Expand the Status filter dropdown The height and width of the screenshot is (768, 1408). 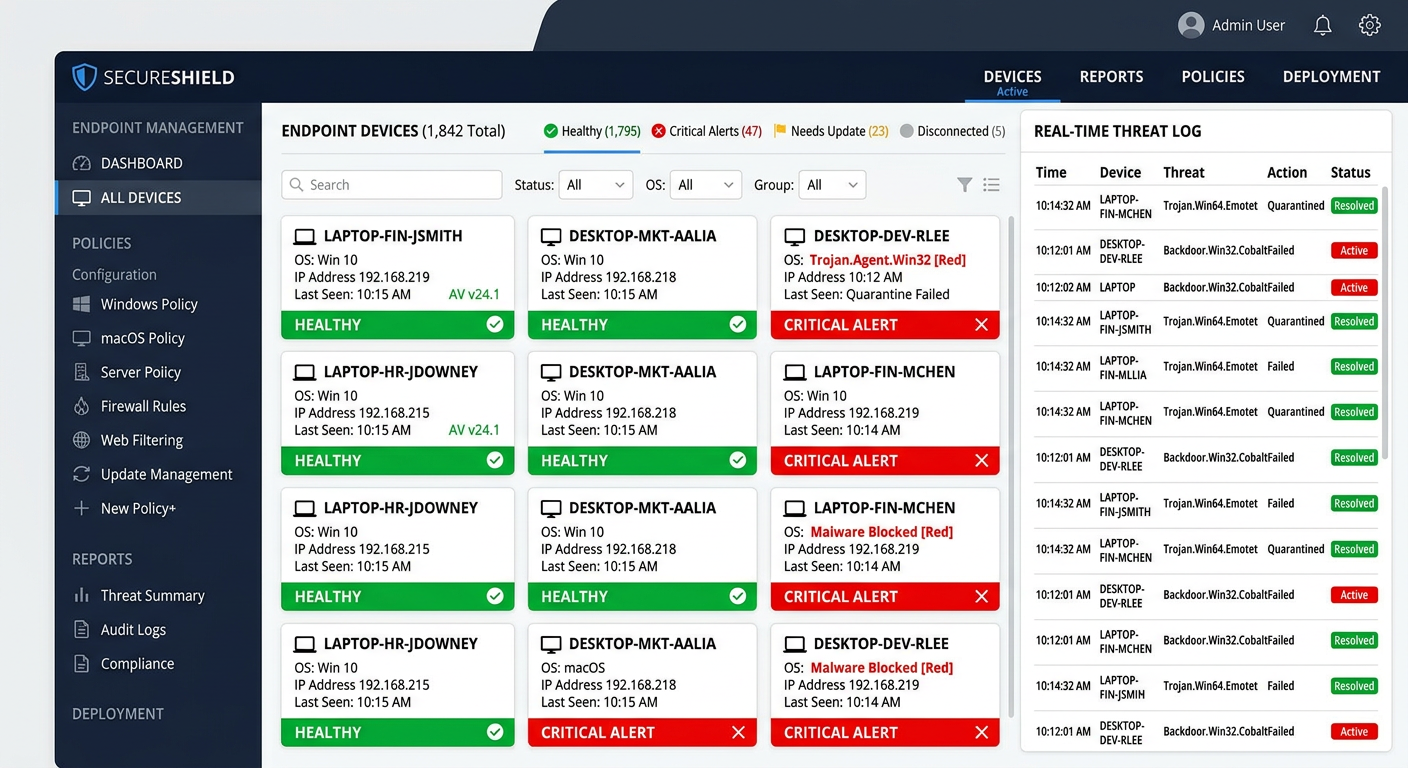point(595,185)
